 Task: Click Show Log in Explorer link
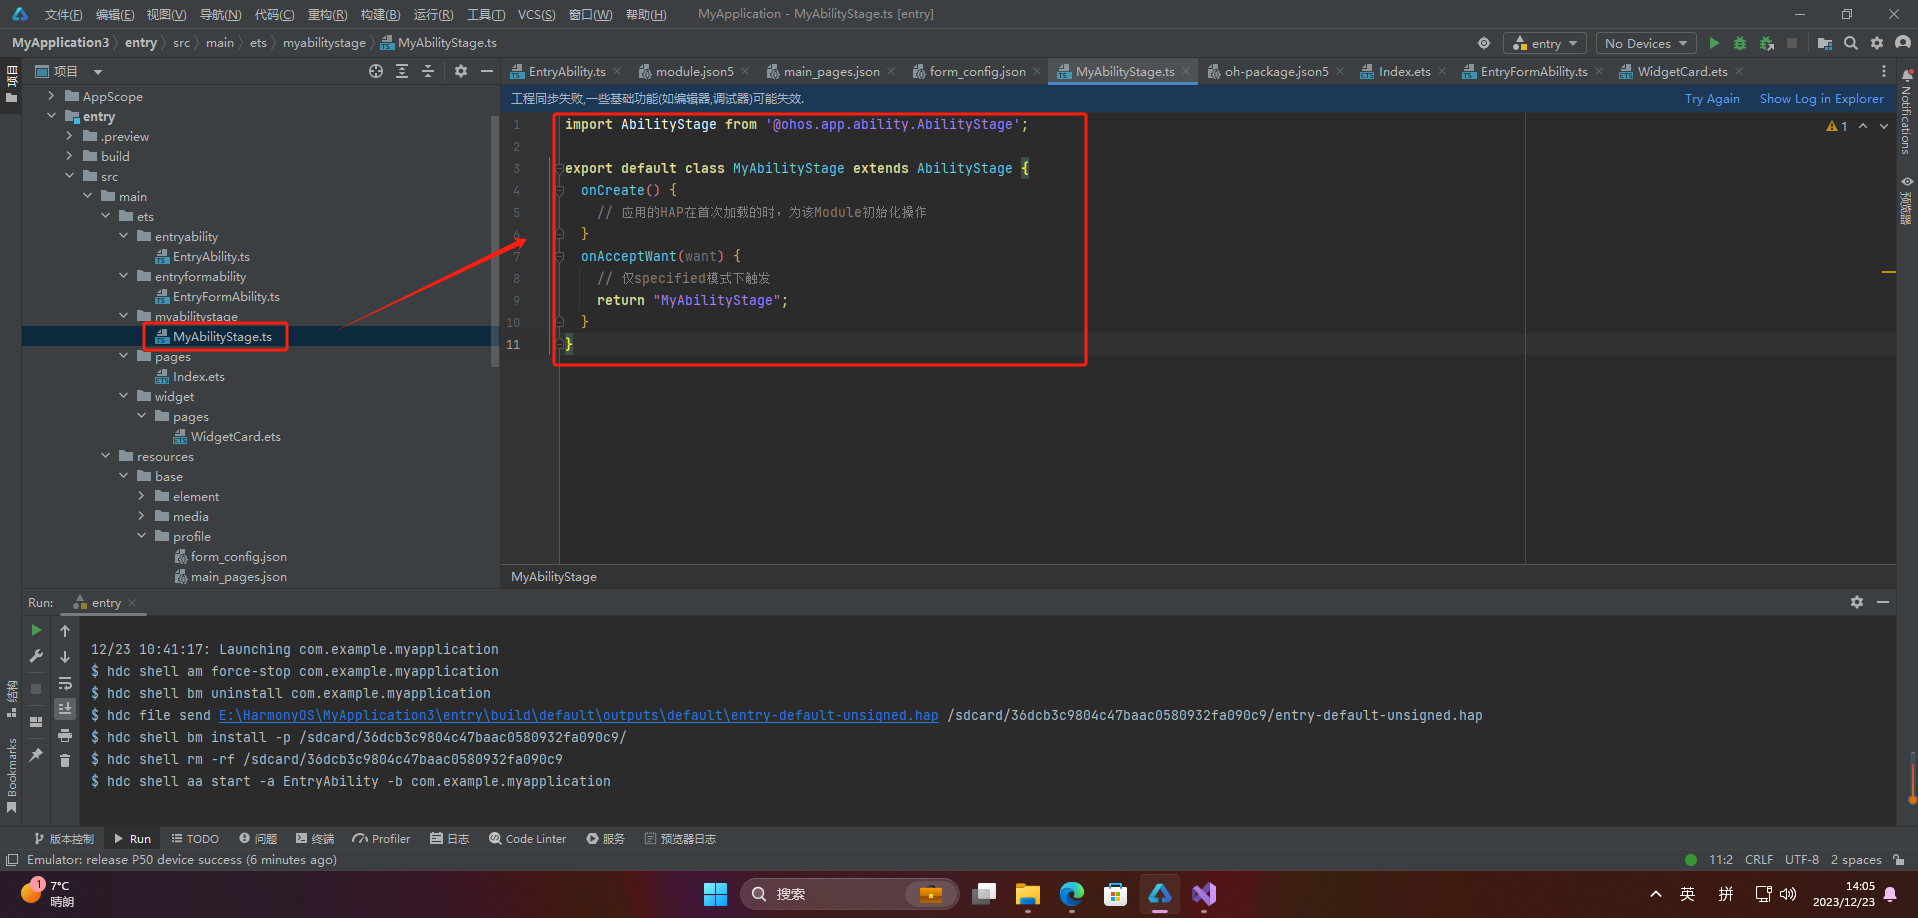tap(1821, 98)
